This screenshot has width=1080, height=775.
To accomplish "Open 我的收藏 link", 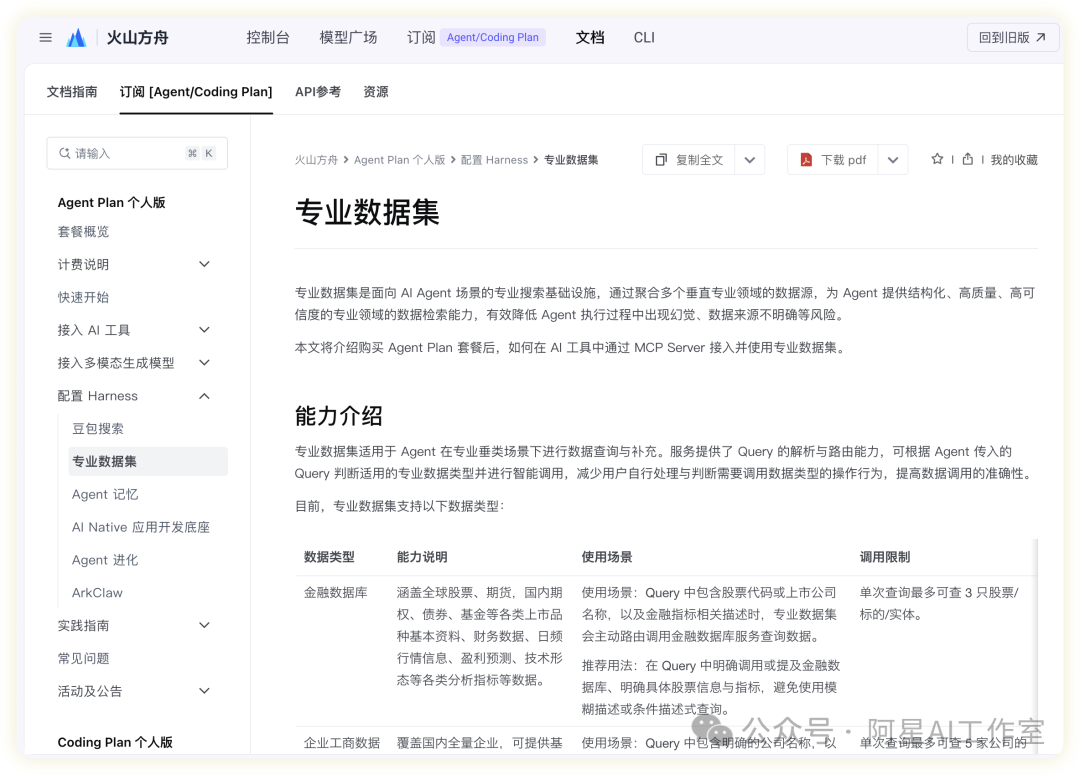I will click(x=1014, y=160).
